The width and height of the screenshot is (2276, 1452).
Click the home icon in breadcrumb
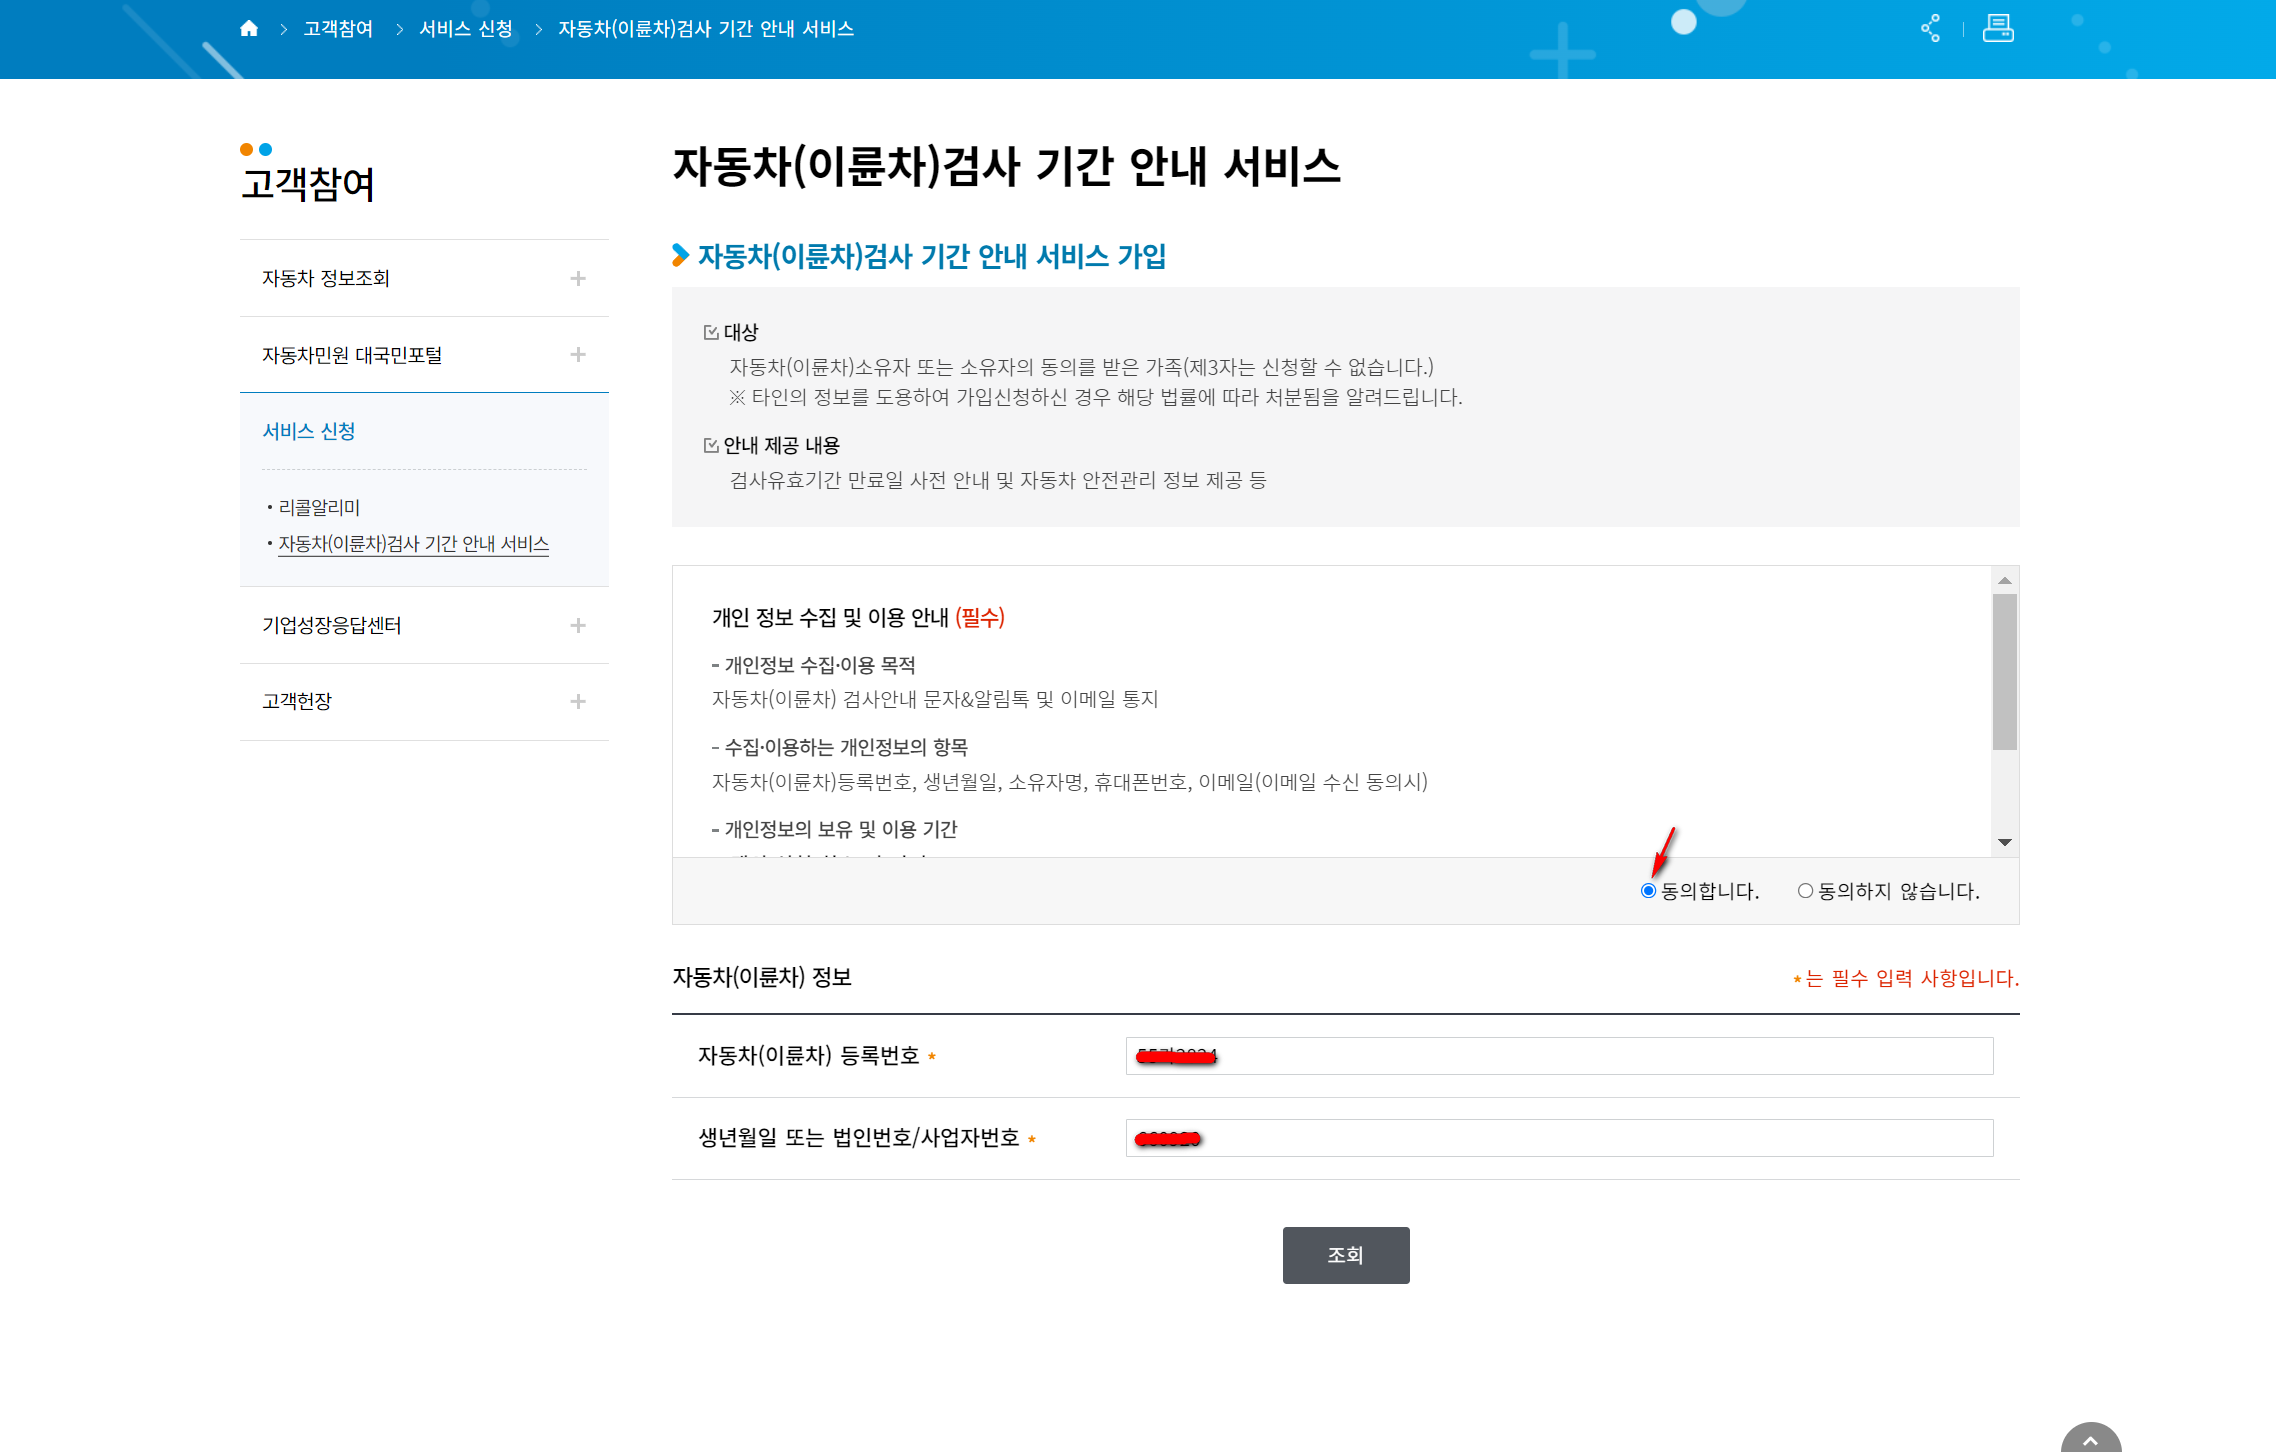tap(249, 29)
